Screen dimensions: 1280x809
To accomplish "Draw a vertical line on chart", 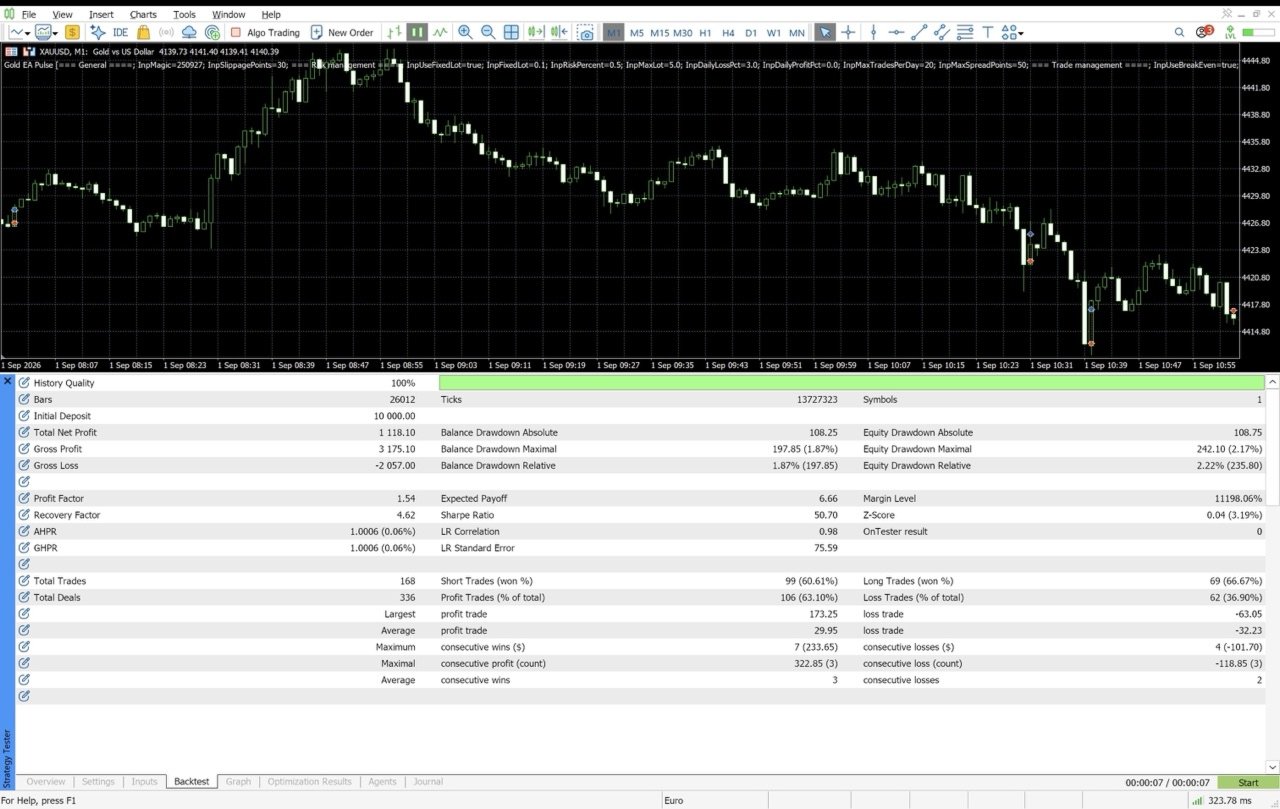I will coord(872,32).
